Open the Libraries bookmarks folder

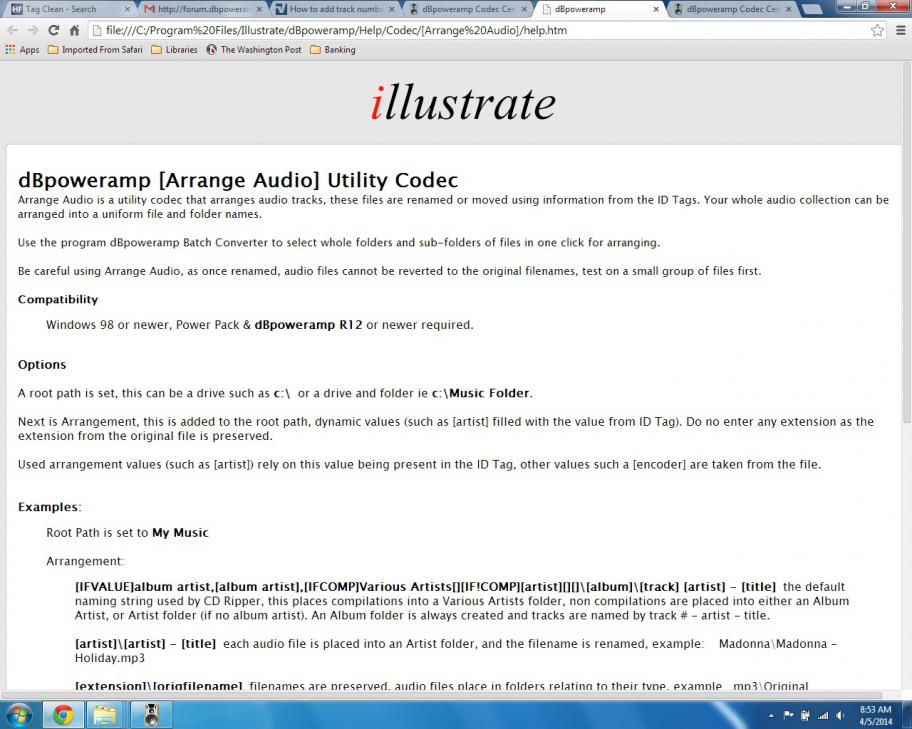pos(174,50)
